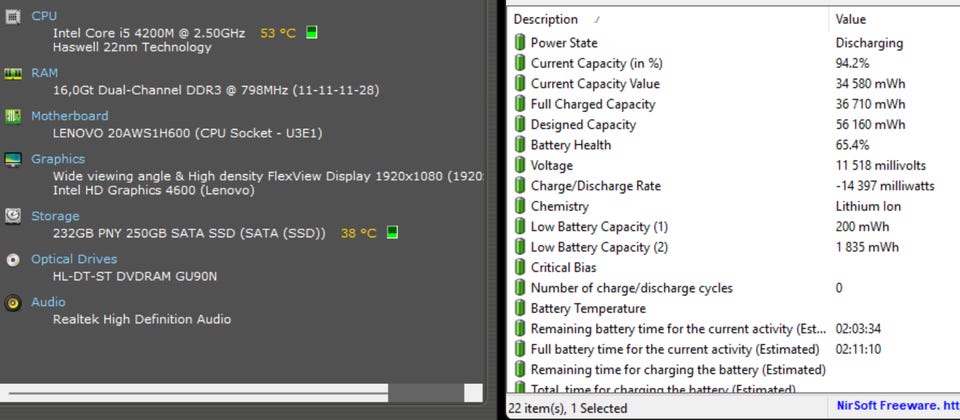Click the Graphics monitor icon
The height and width of the screenshot is (420, 960).
point(12,160)
